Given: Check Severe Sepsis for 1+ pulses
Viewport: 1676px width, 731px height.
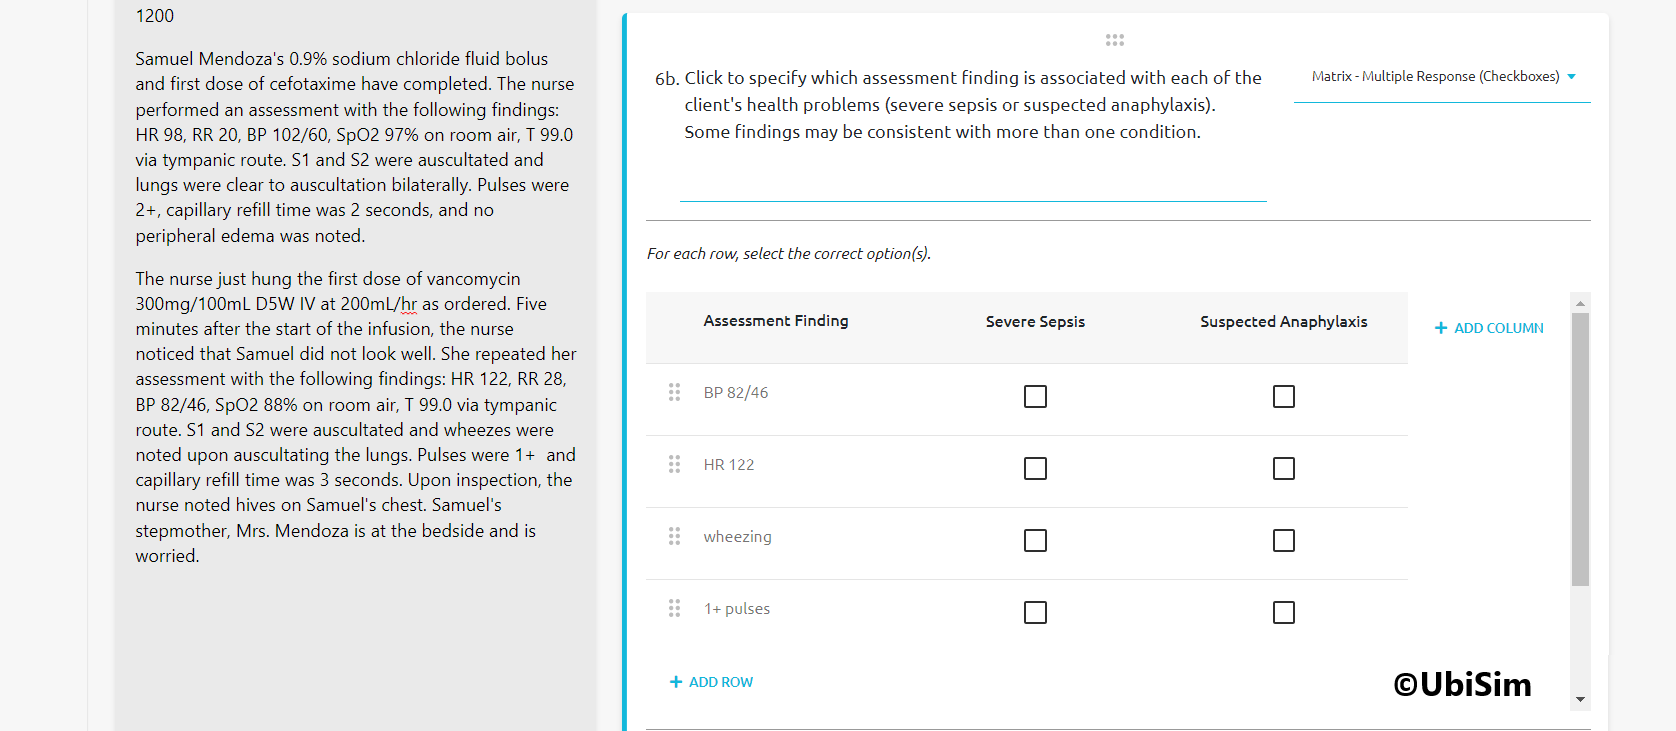Looking at the screenshot, I should (1035, 612).
